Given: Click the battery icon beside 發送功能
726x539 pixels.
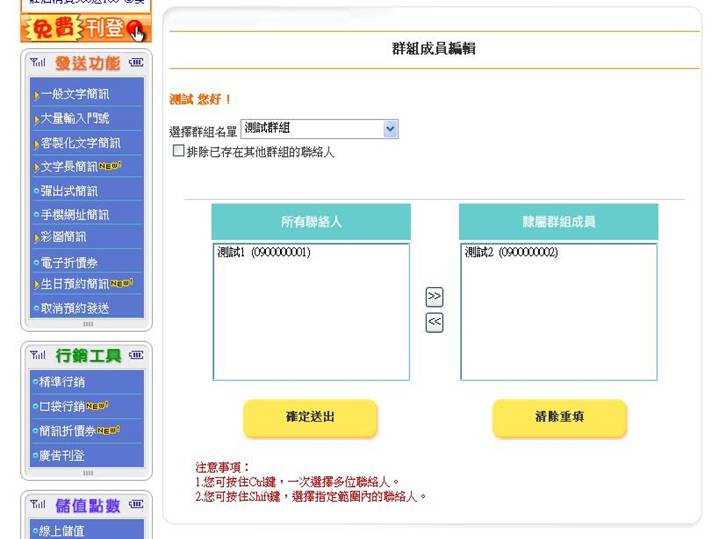Looking at the screenshot, I should pos(136,63).
